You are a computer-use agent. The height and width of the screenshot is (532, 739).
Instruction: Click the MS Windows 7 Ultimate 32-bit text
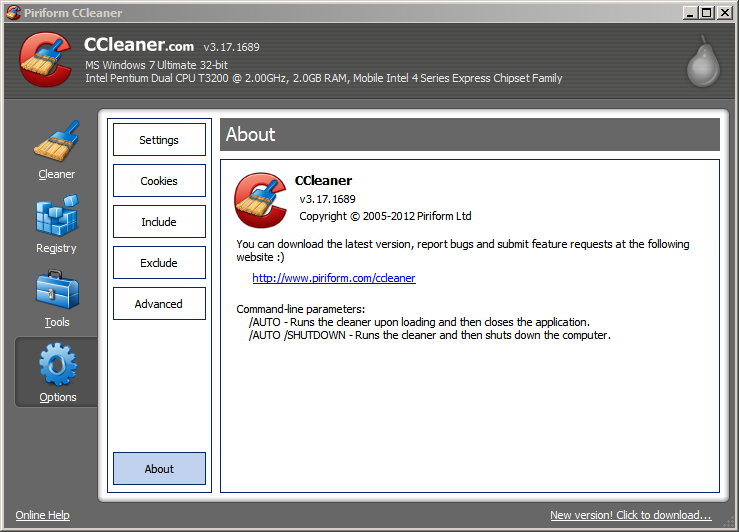156,65
